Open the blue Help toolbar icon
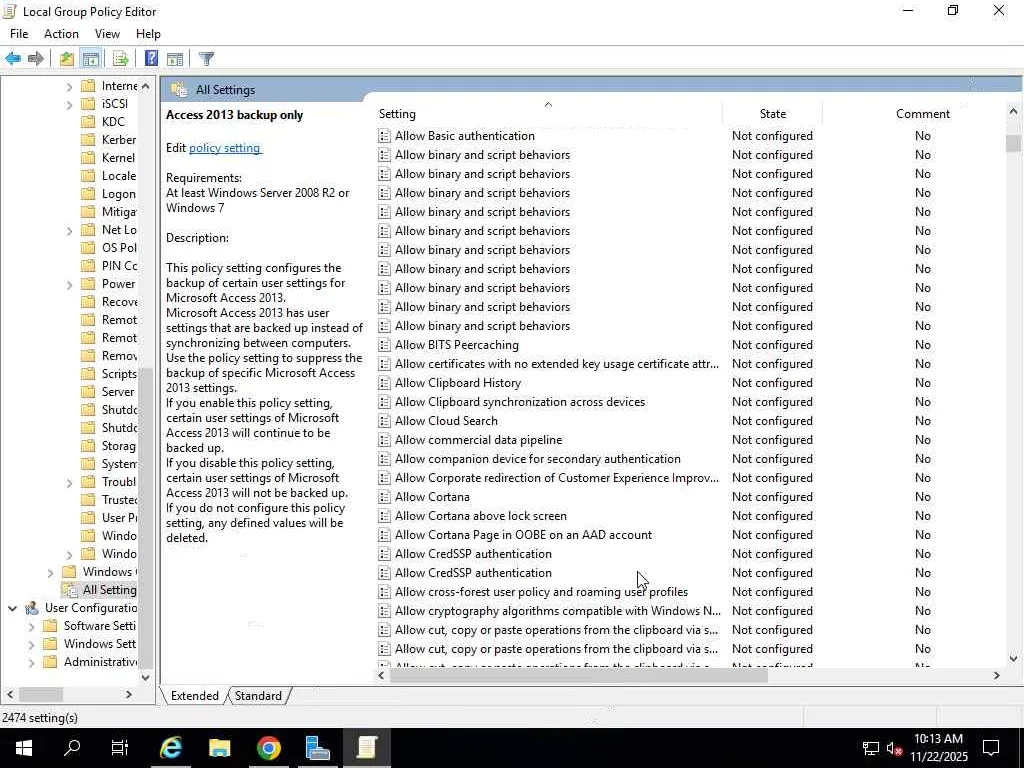The image size is (1024, 768). tap(151, 59)
